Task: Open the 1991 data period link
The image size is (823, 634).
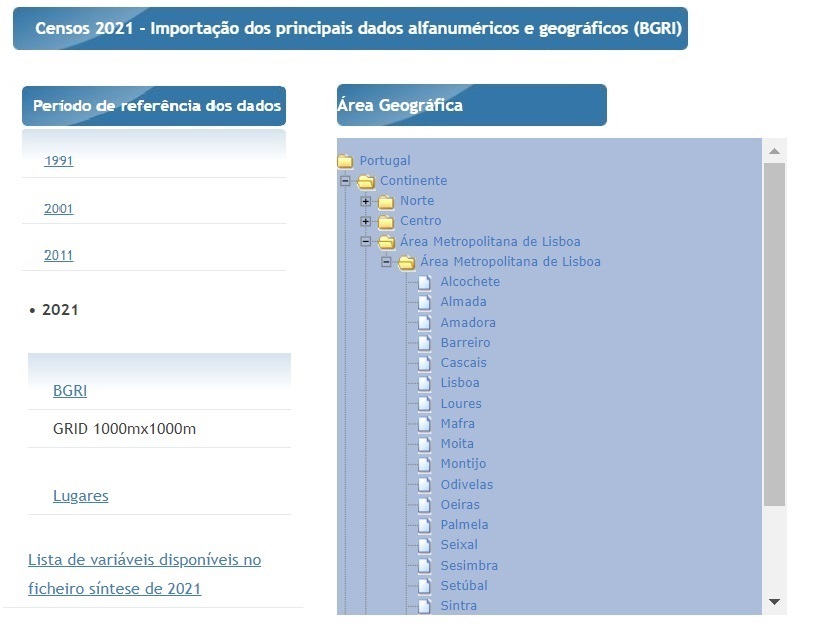Action: point(58,161)
